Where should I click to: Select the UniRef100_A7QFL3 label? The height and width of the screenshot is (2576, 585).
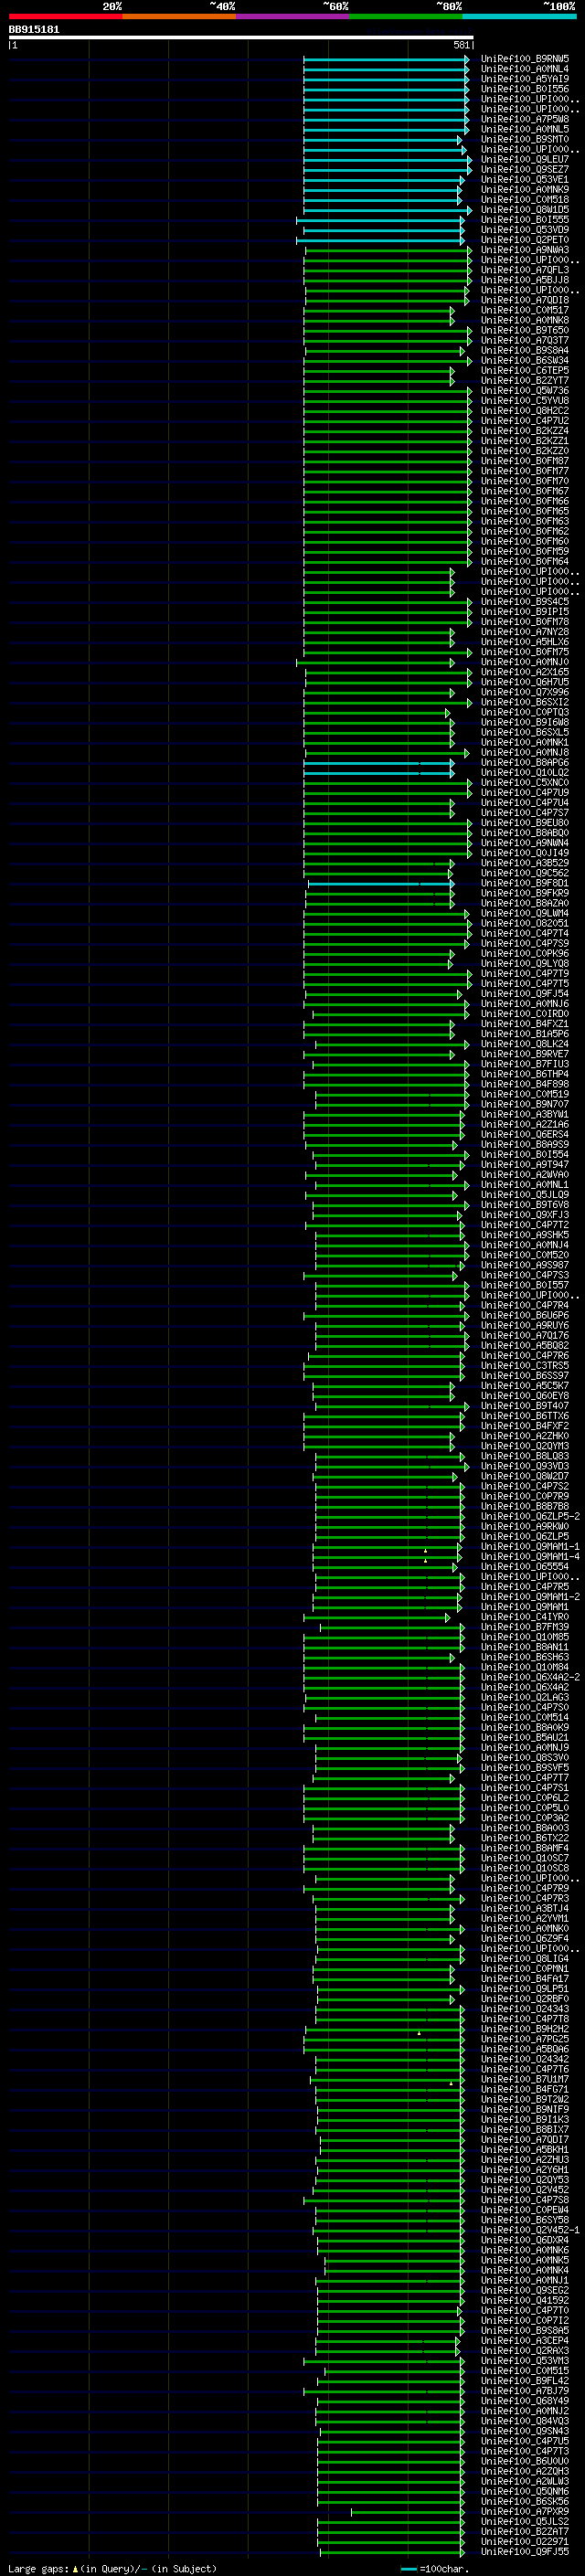[525, 270]
